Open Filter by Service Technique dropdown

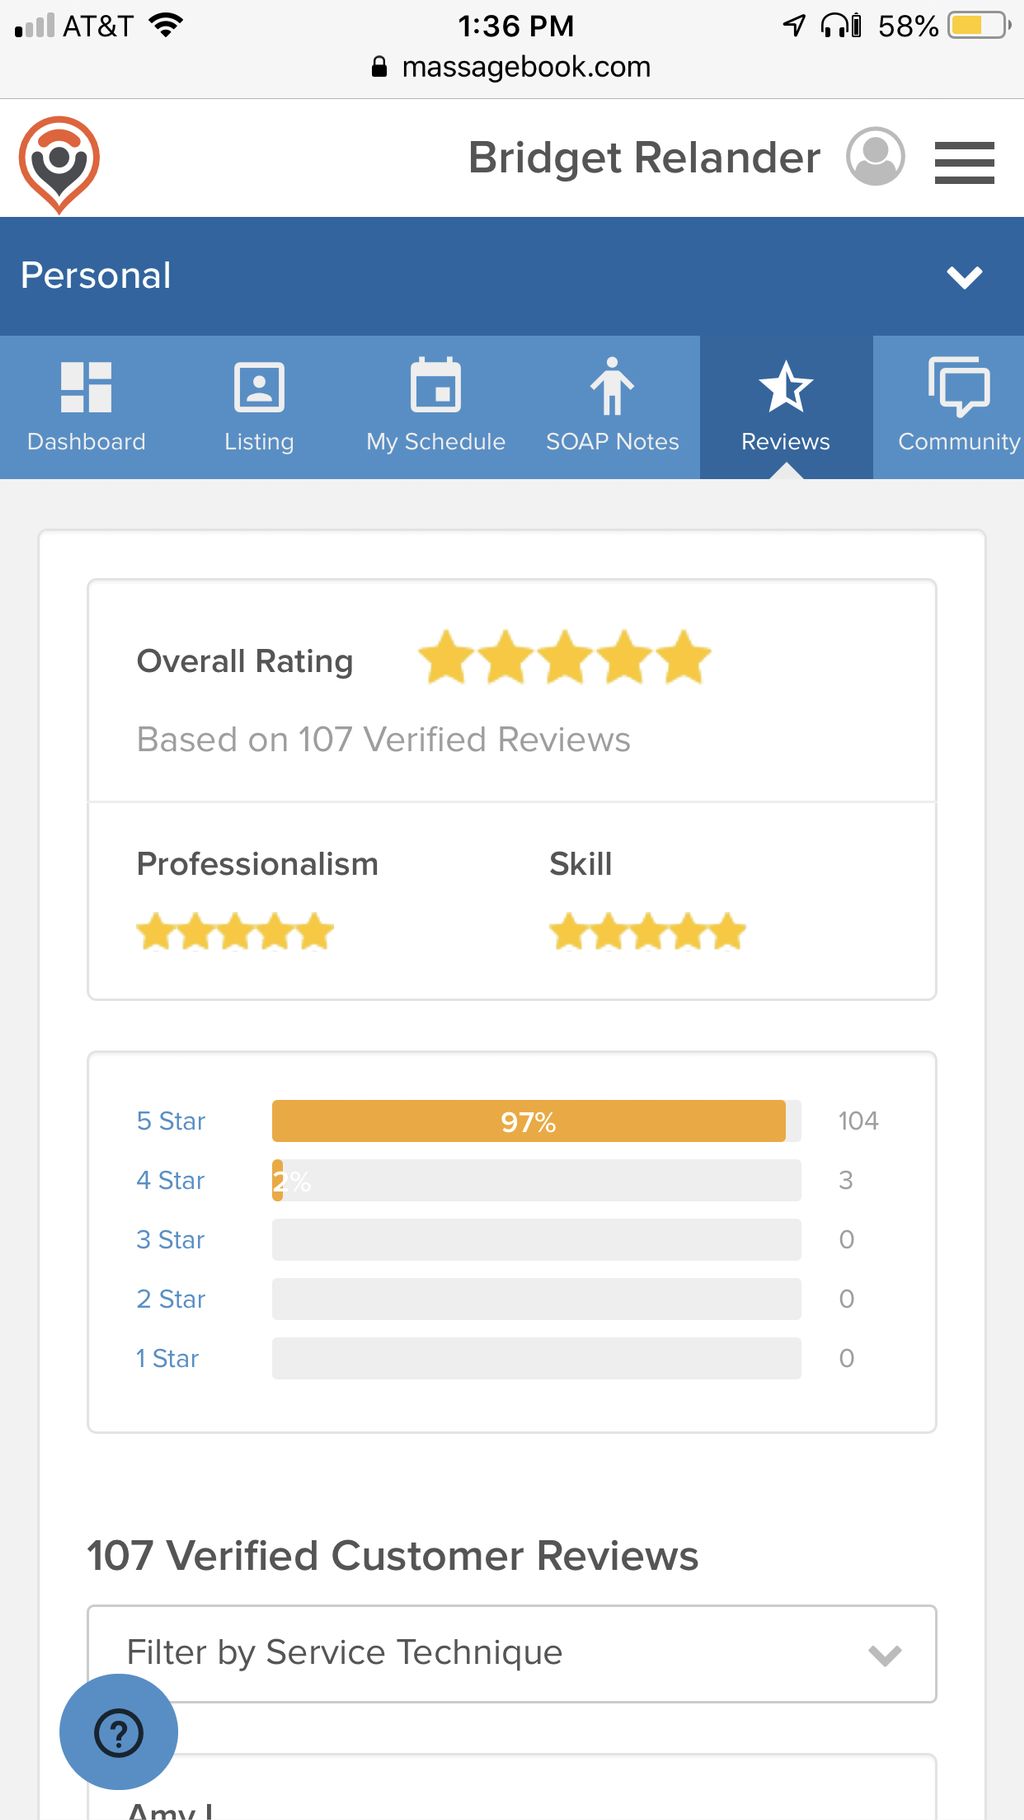512,1653
